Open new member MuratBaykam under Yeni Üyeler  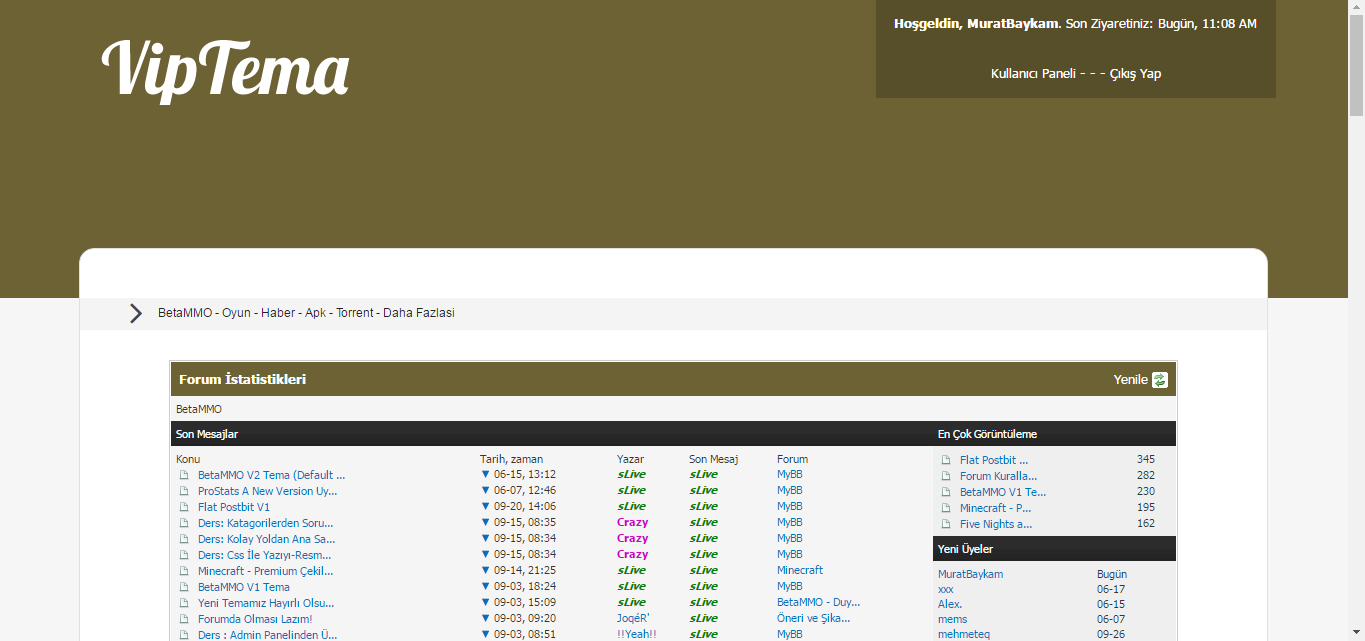tap(970, 574)
